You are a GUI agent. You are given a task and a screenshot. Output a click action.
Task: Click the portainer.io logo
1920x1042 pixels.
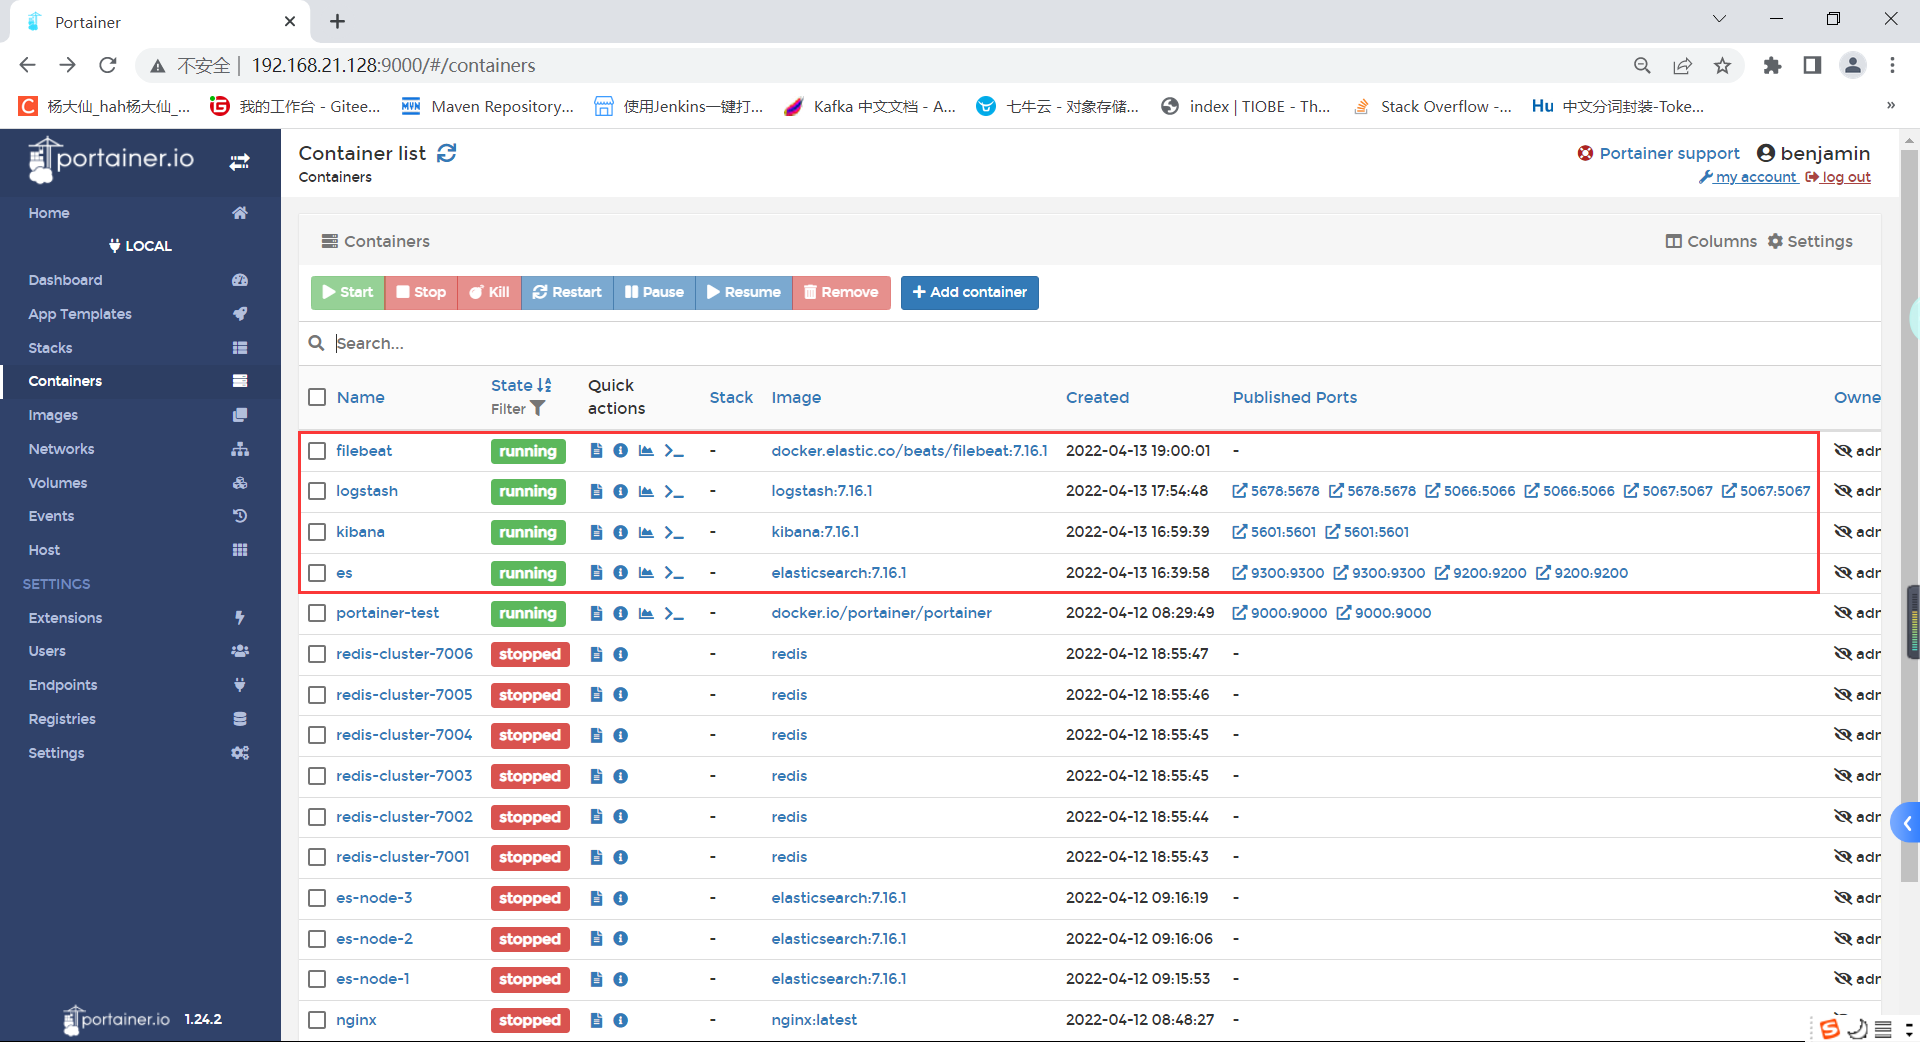pyautogui.click(x=112, y=160)
